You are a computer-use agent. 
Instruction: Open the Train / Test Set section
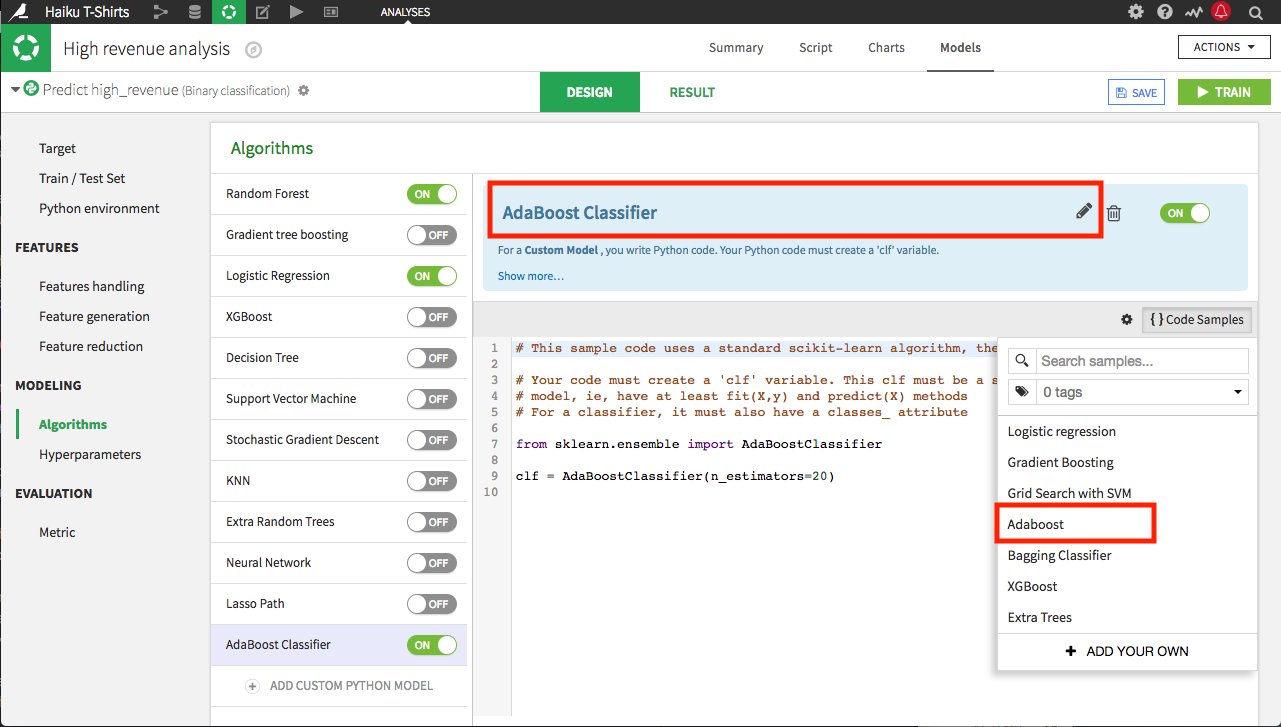82,178
